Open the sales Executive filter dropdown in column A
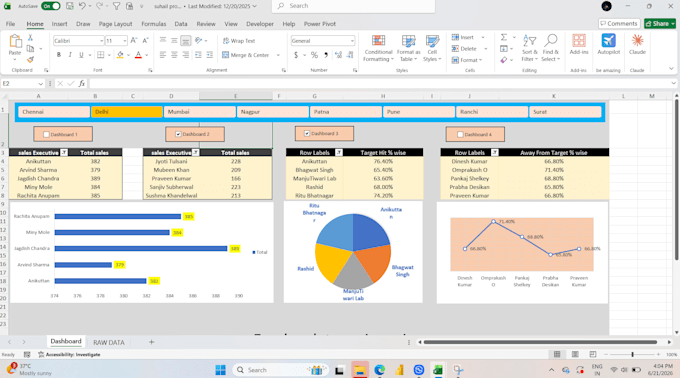This screenshot has width=680, height=378. (x=64, y=153)
